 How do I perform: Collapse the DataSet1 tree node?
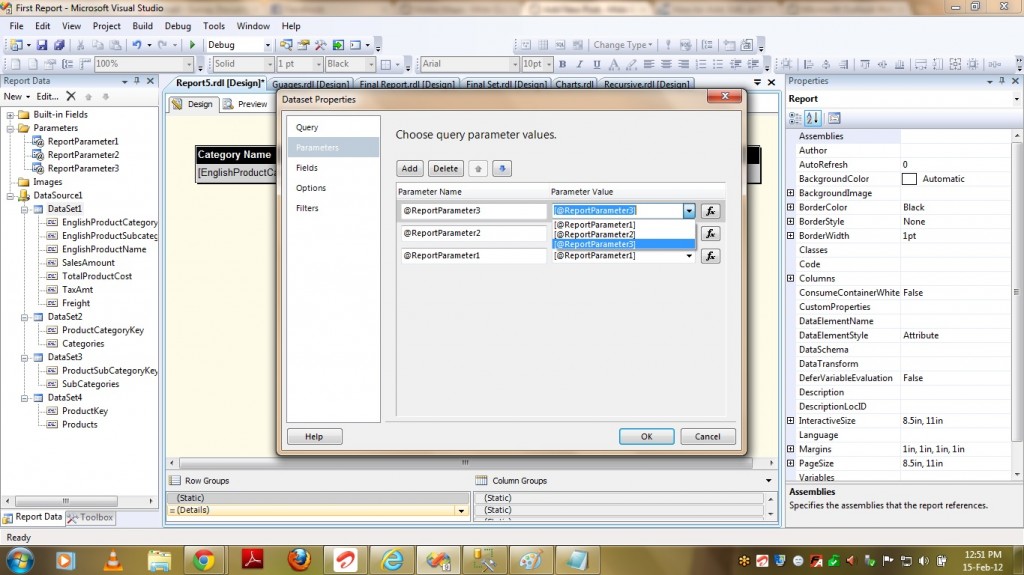(24, 209)
